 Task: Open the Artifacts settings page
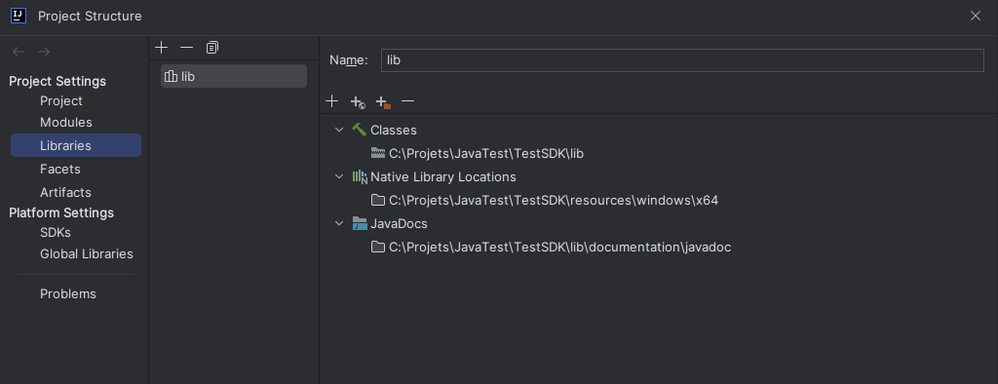click(66, 192)
